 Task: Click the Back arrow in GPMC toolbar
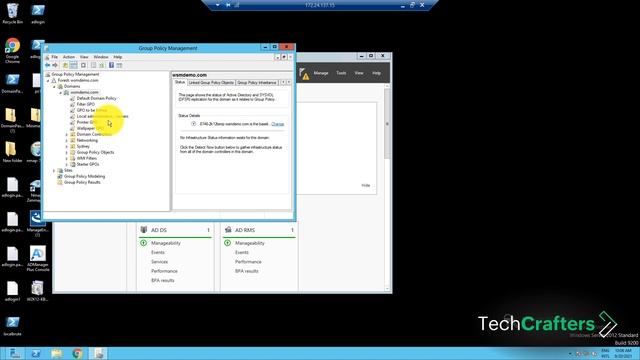[48, 65]
